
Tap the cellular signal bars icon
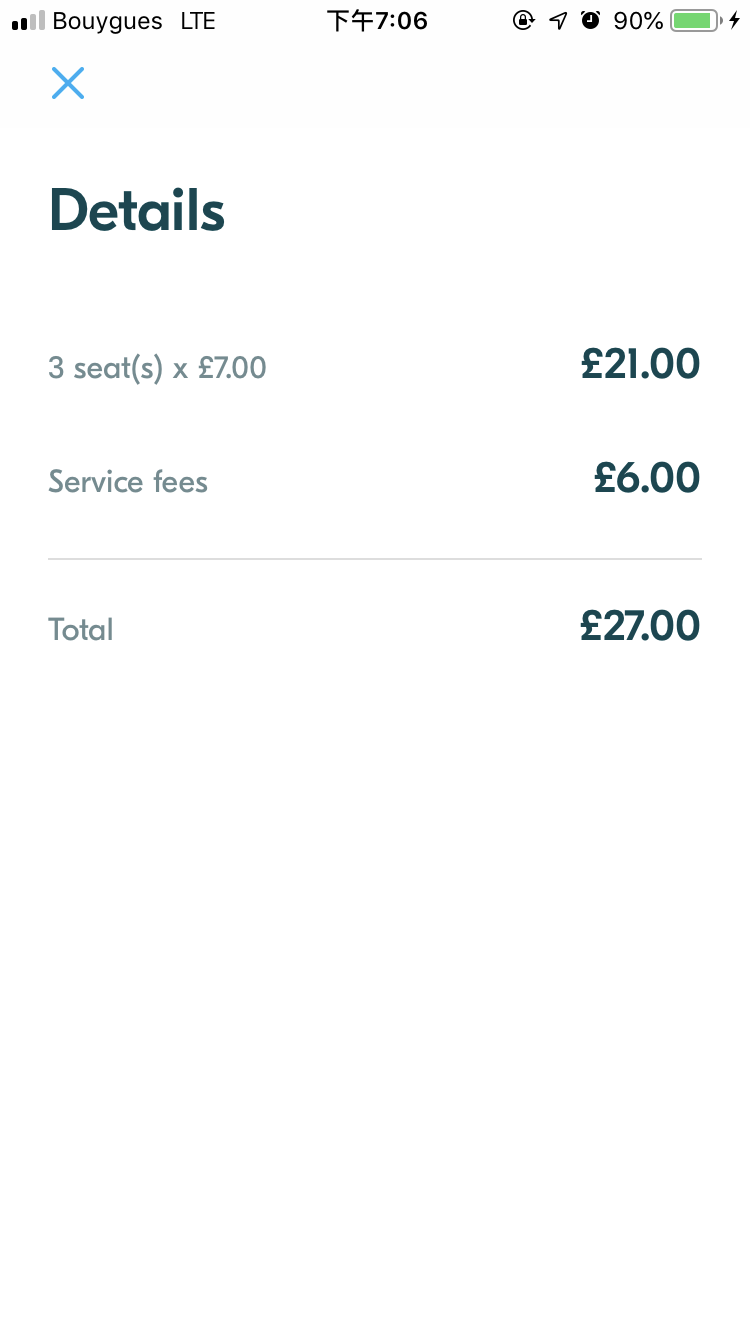tap(28, 21)
